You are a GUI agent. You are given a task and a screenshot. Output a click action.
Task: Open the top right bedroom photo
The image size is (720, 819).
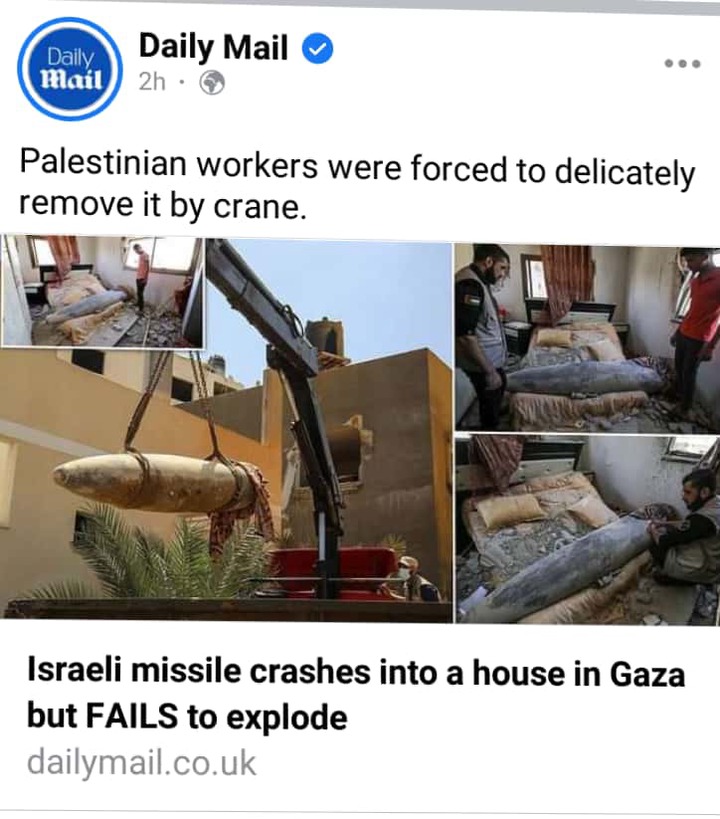click(x=587, y=338)
